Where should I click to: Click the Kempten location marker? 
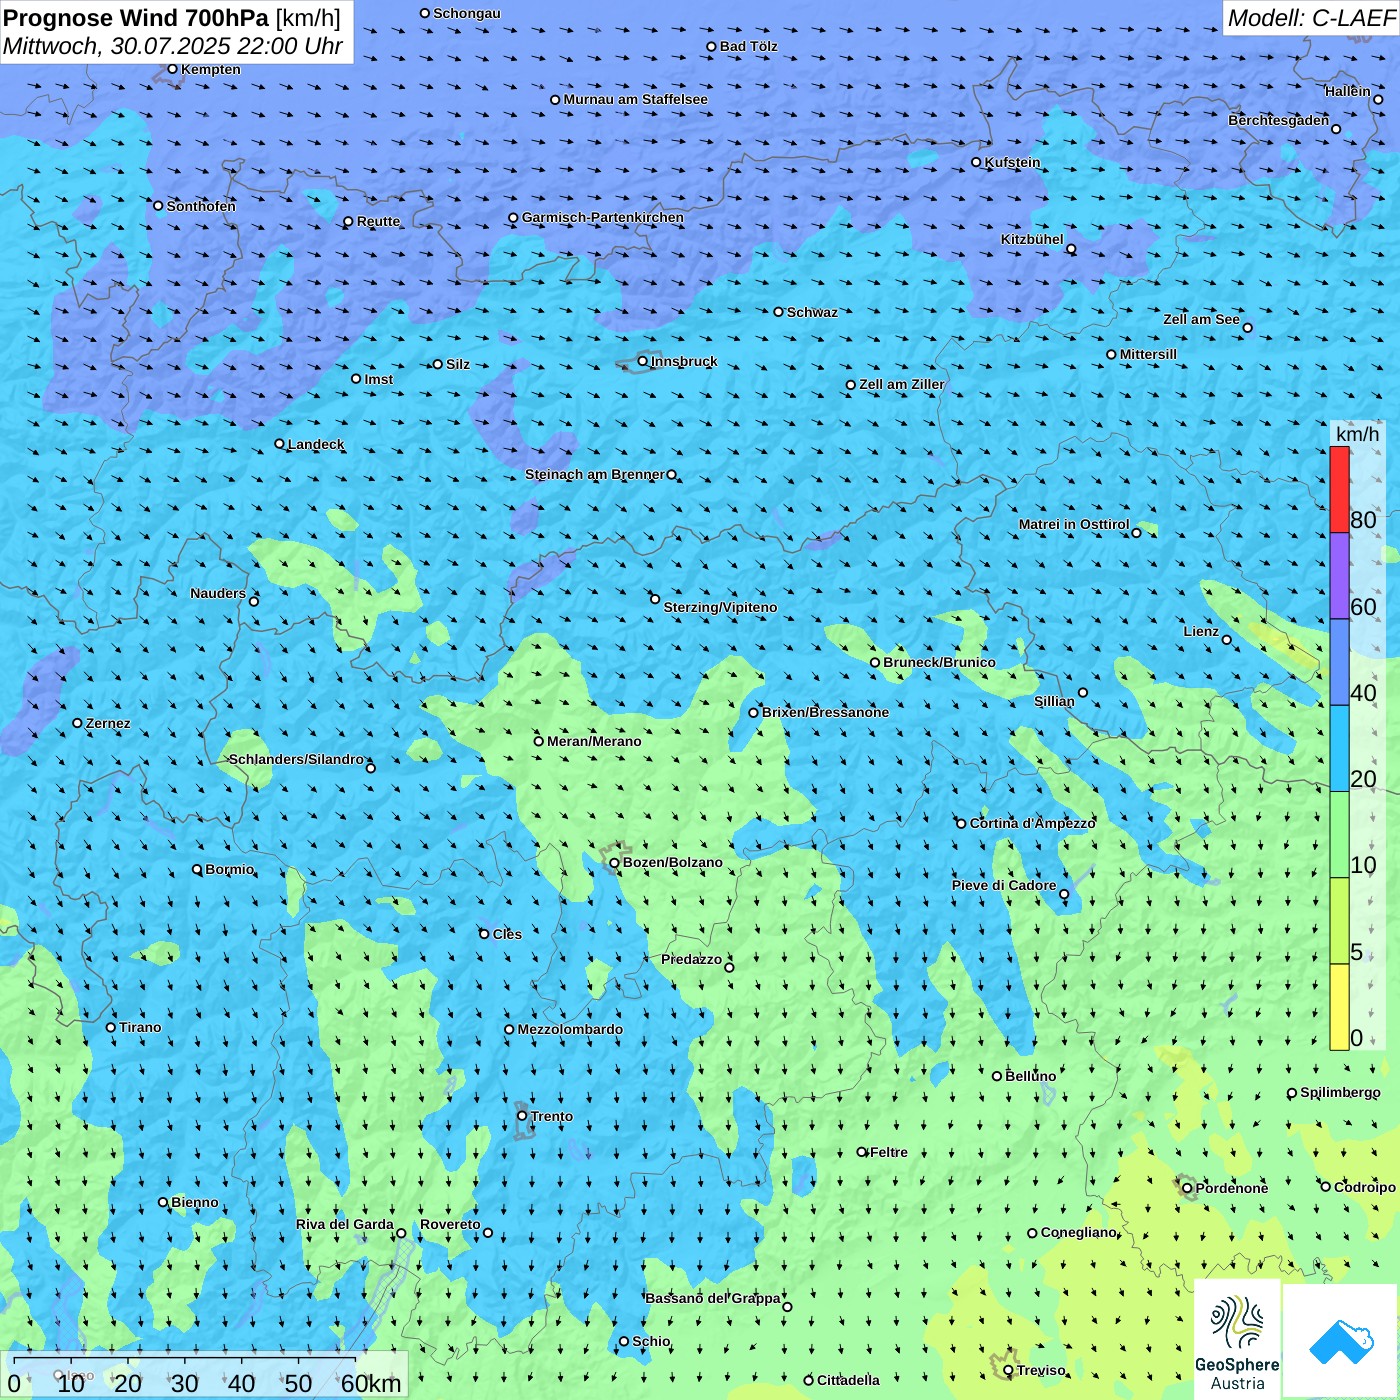pos(172,69)
